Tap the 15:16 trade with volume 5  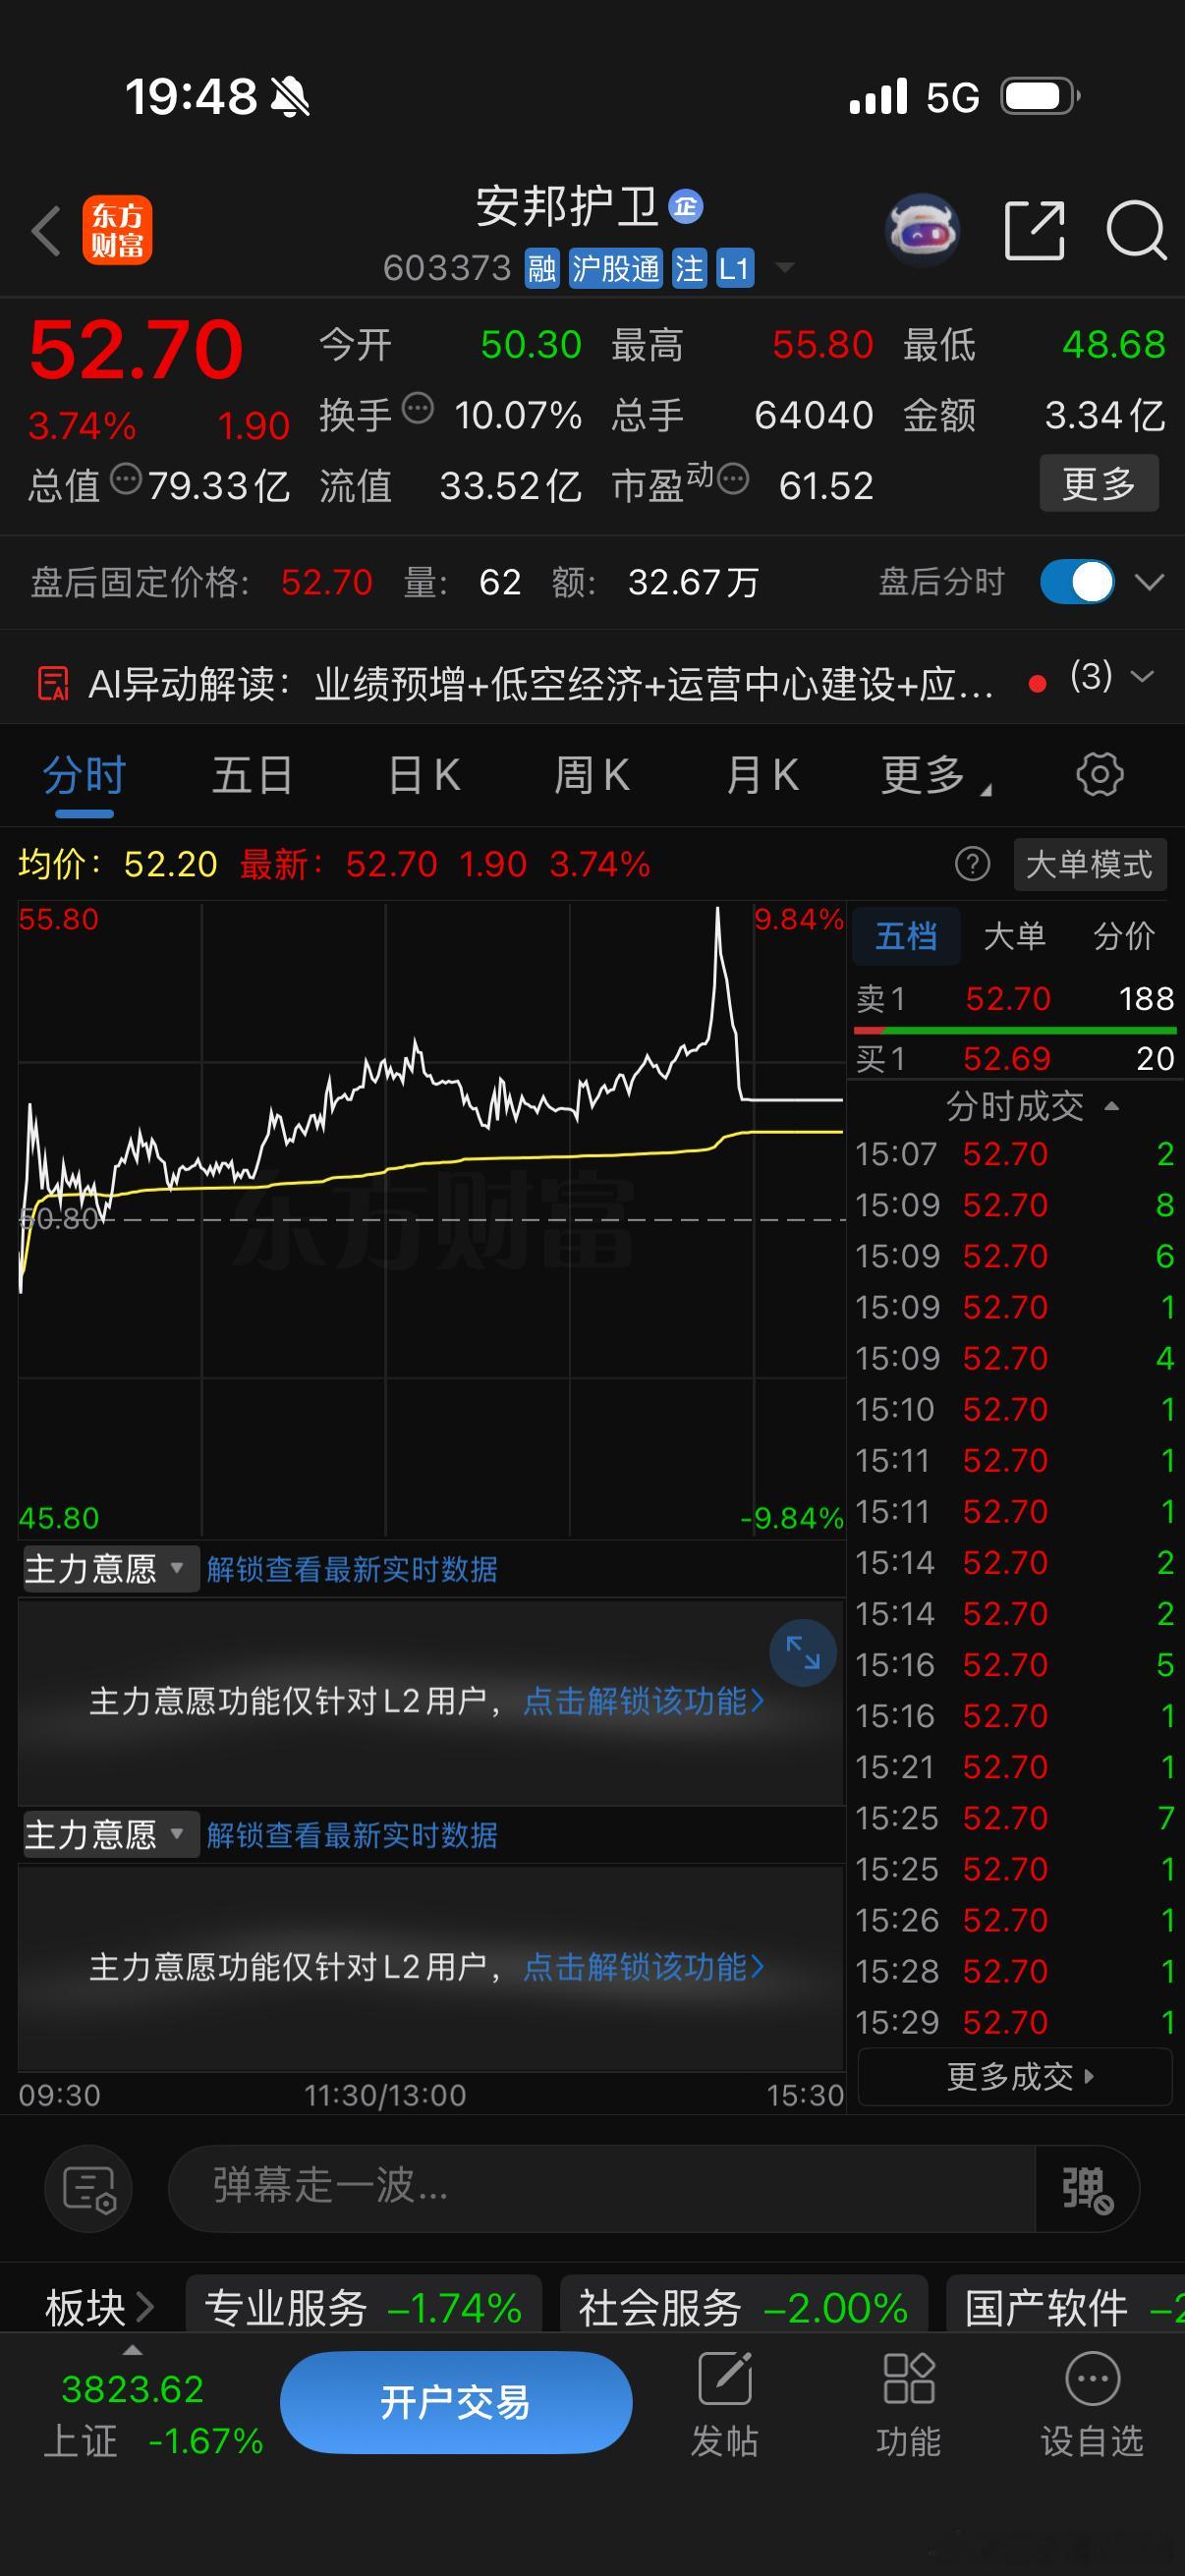tap(1015, 1664)
